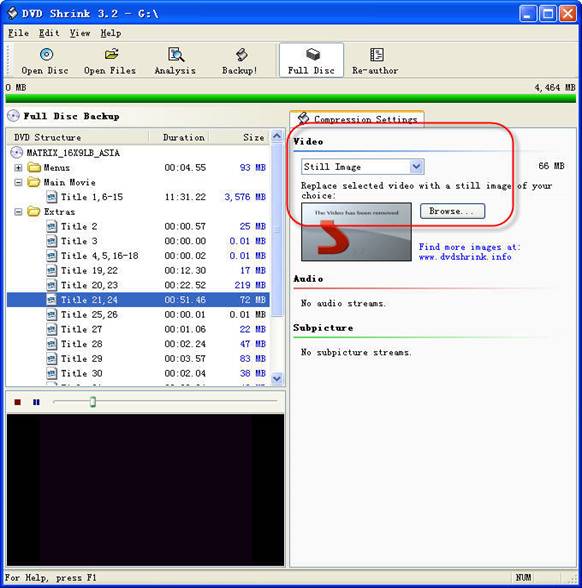The height and width of the screenshot is (588, 582).
Task: Click the Extras folder icon
Action: pos(34,212)
